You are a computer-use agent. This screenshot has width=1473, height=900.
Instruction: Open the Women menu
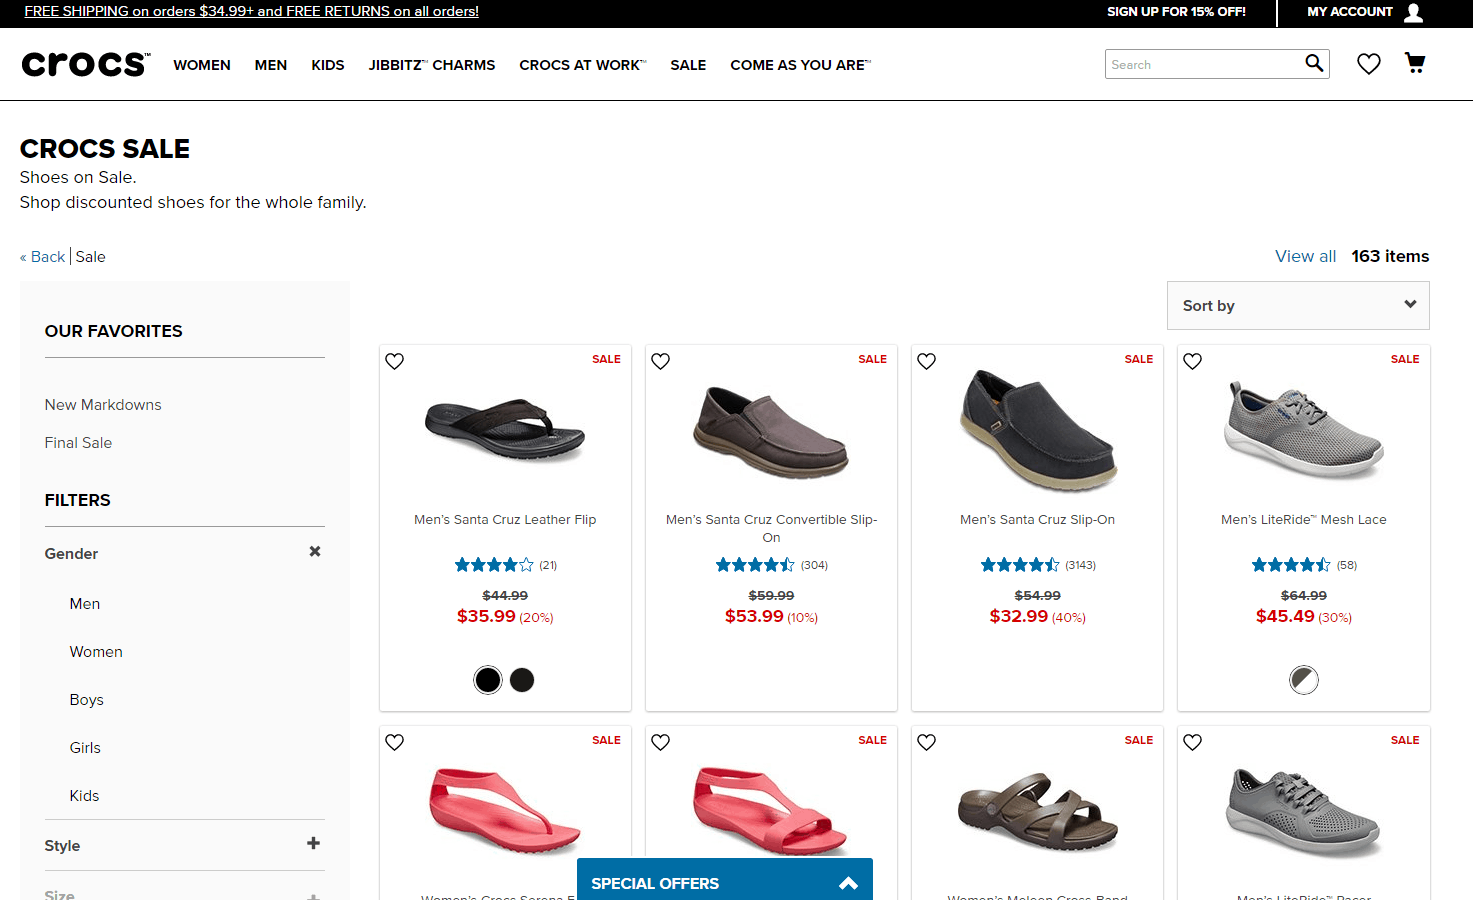[x=202, y=65]
